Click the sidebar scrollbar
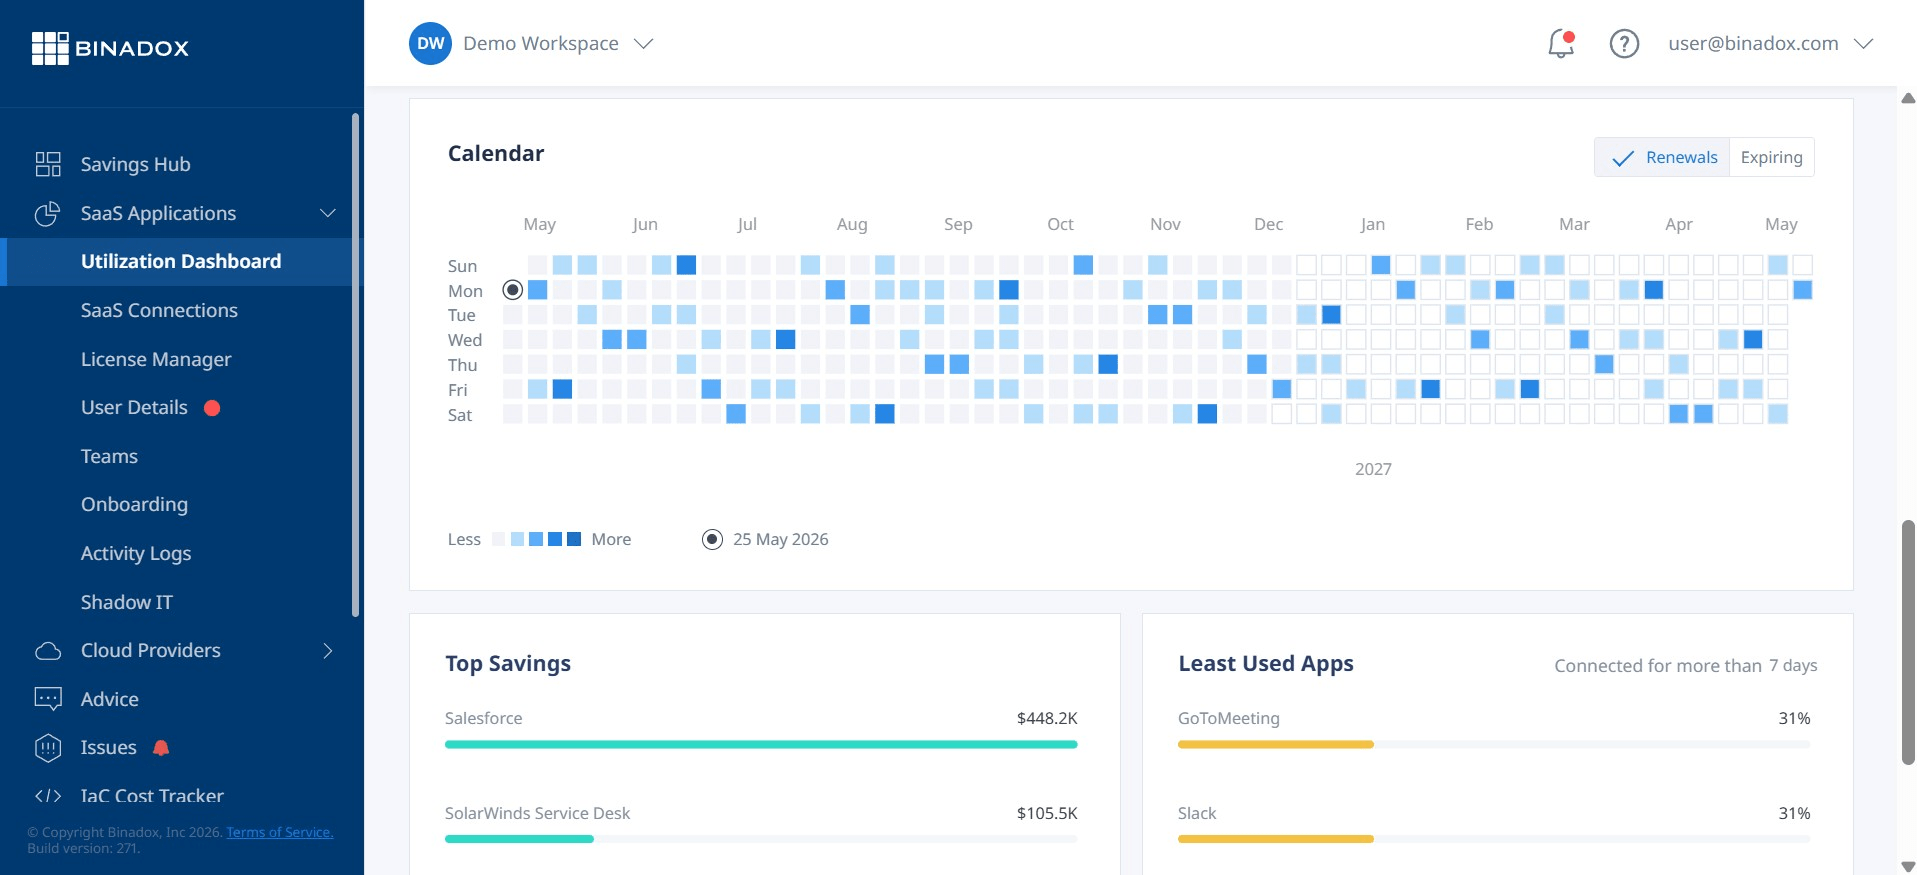 355,365
